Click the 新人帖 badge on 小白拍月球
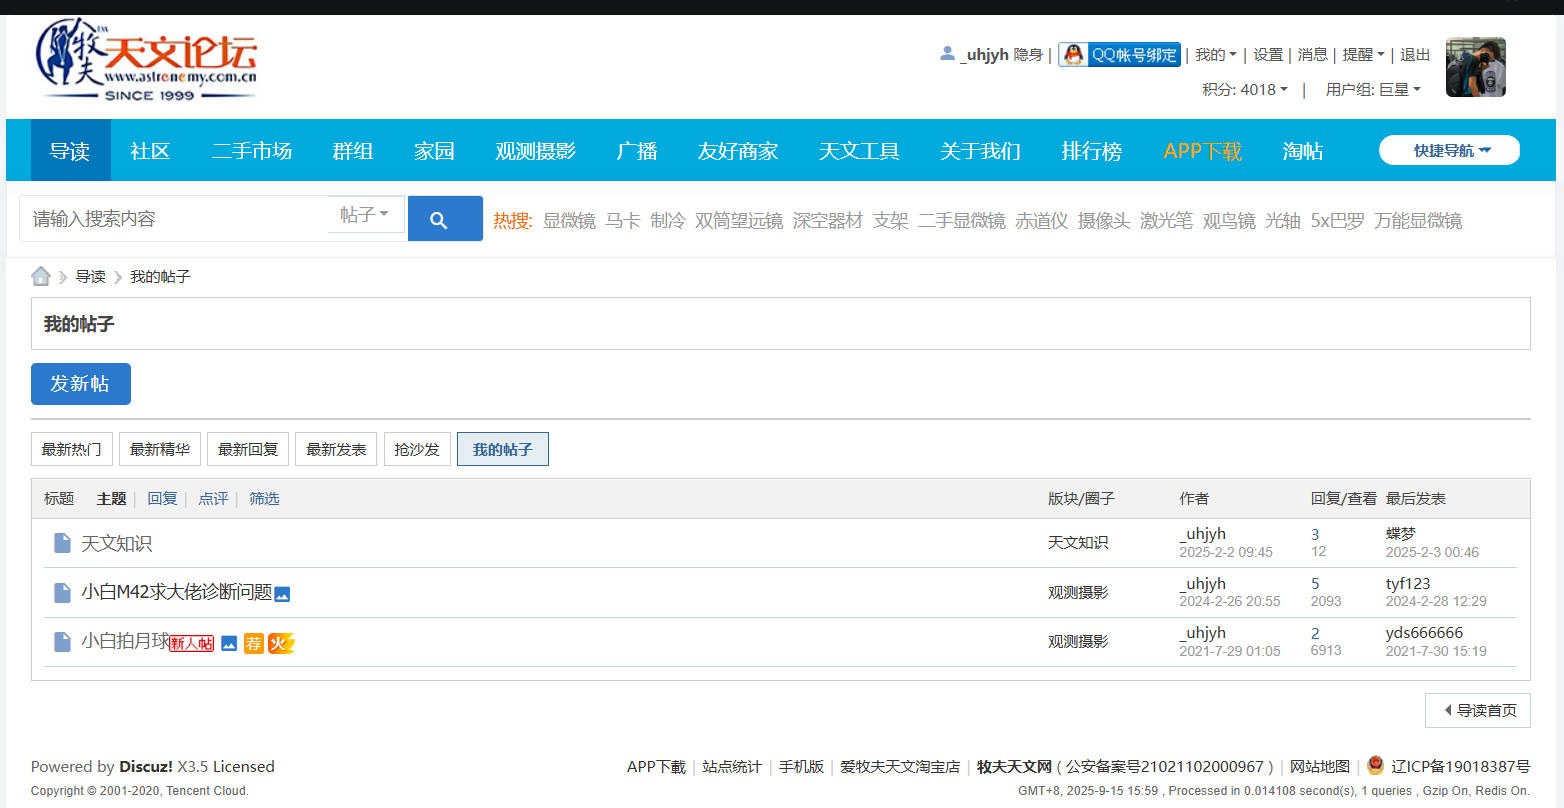 (x=191, y=643)
